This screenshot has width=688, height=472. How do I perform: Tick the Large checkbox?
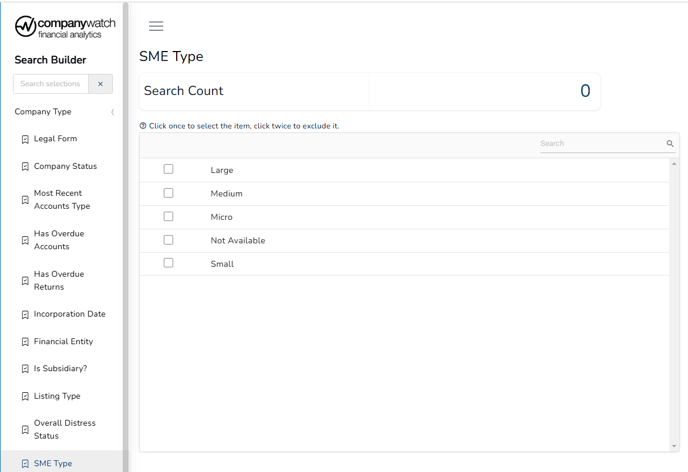click(x=168, y=169)
